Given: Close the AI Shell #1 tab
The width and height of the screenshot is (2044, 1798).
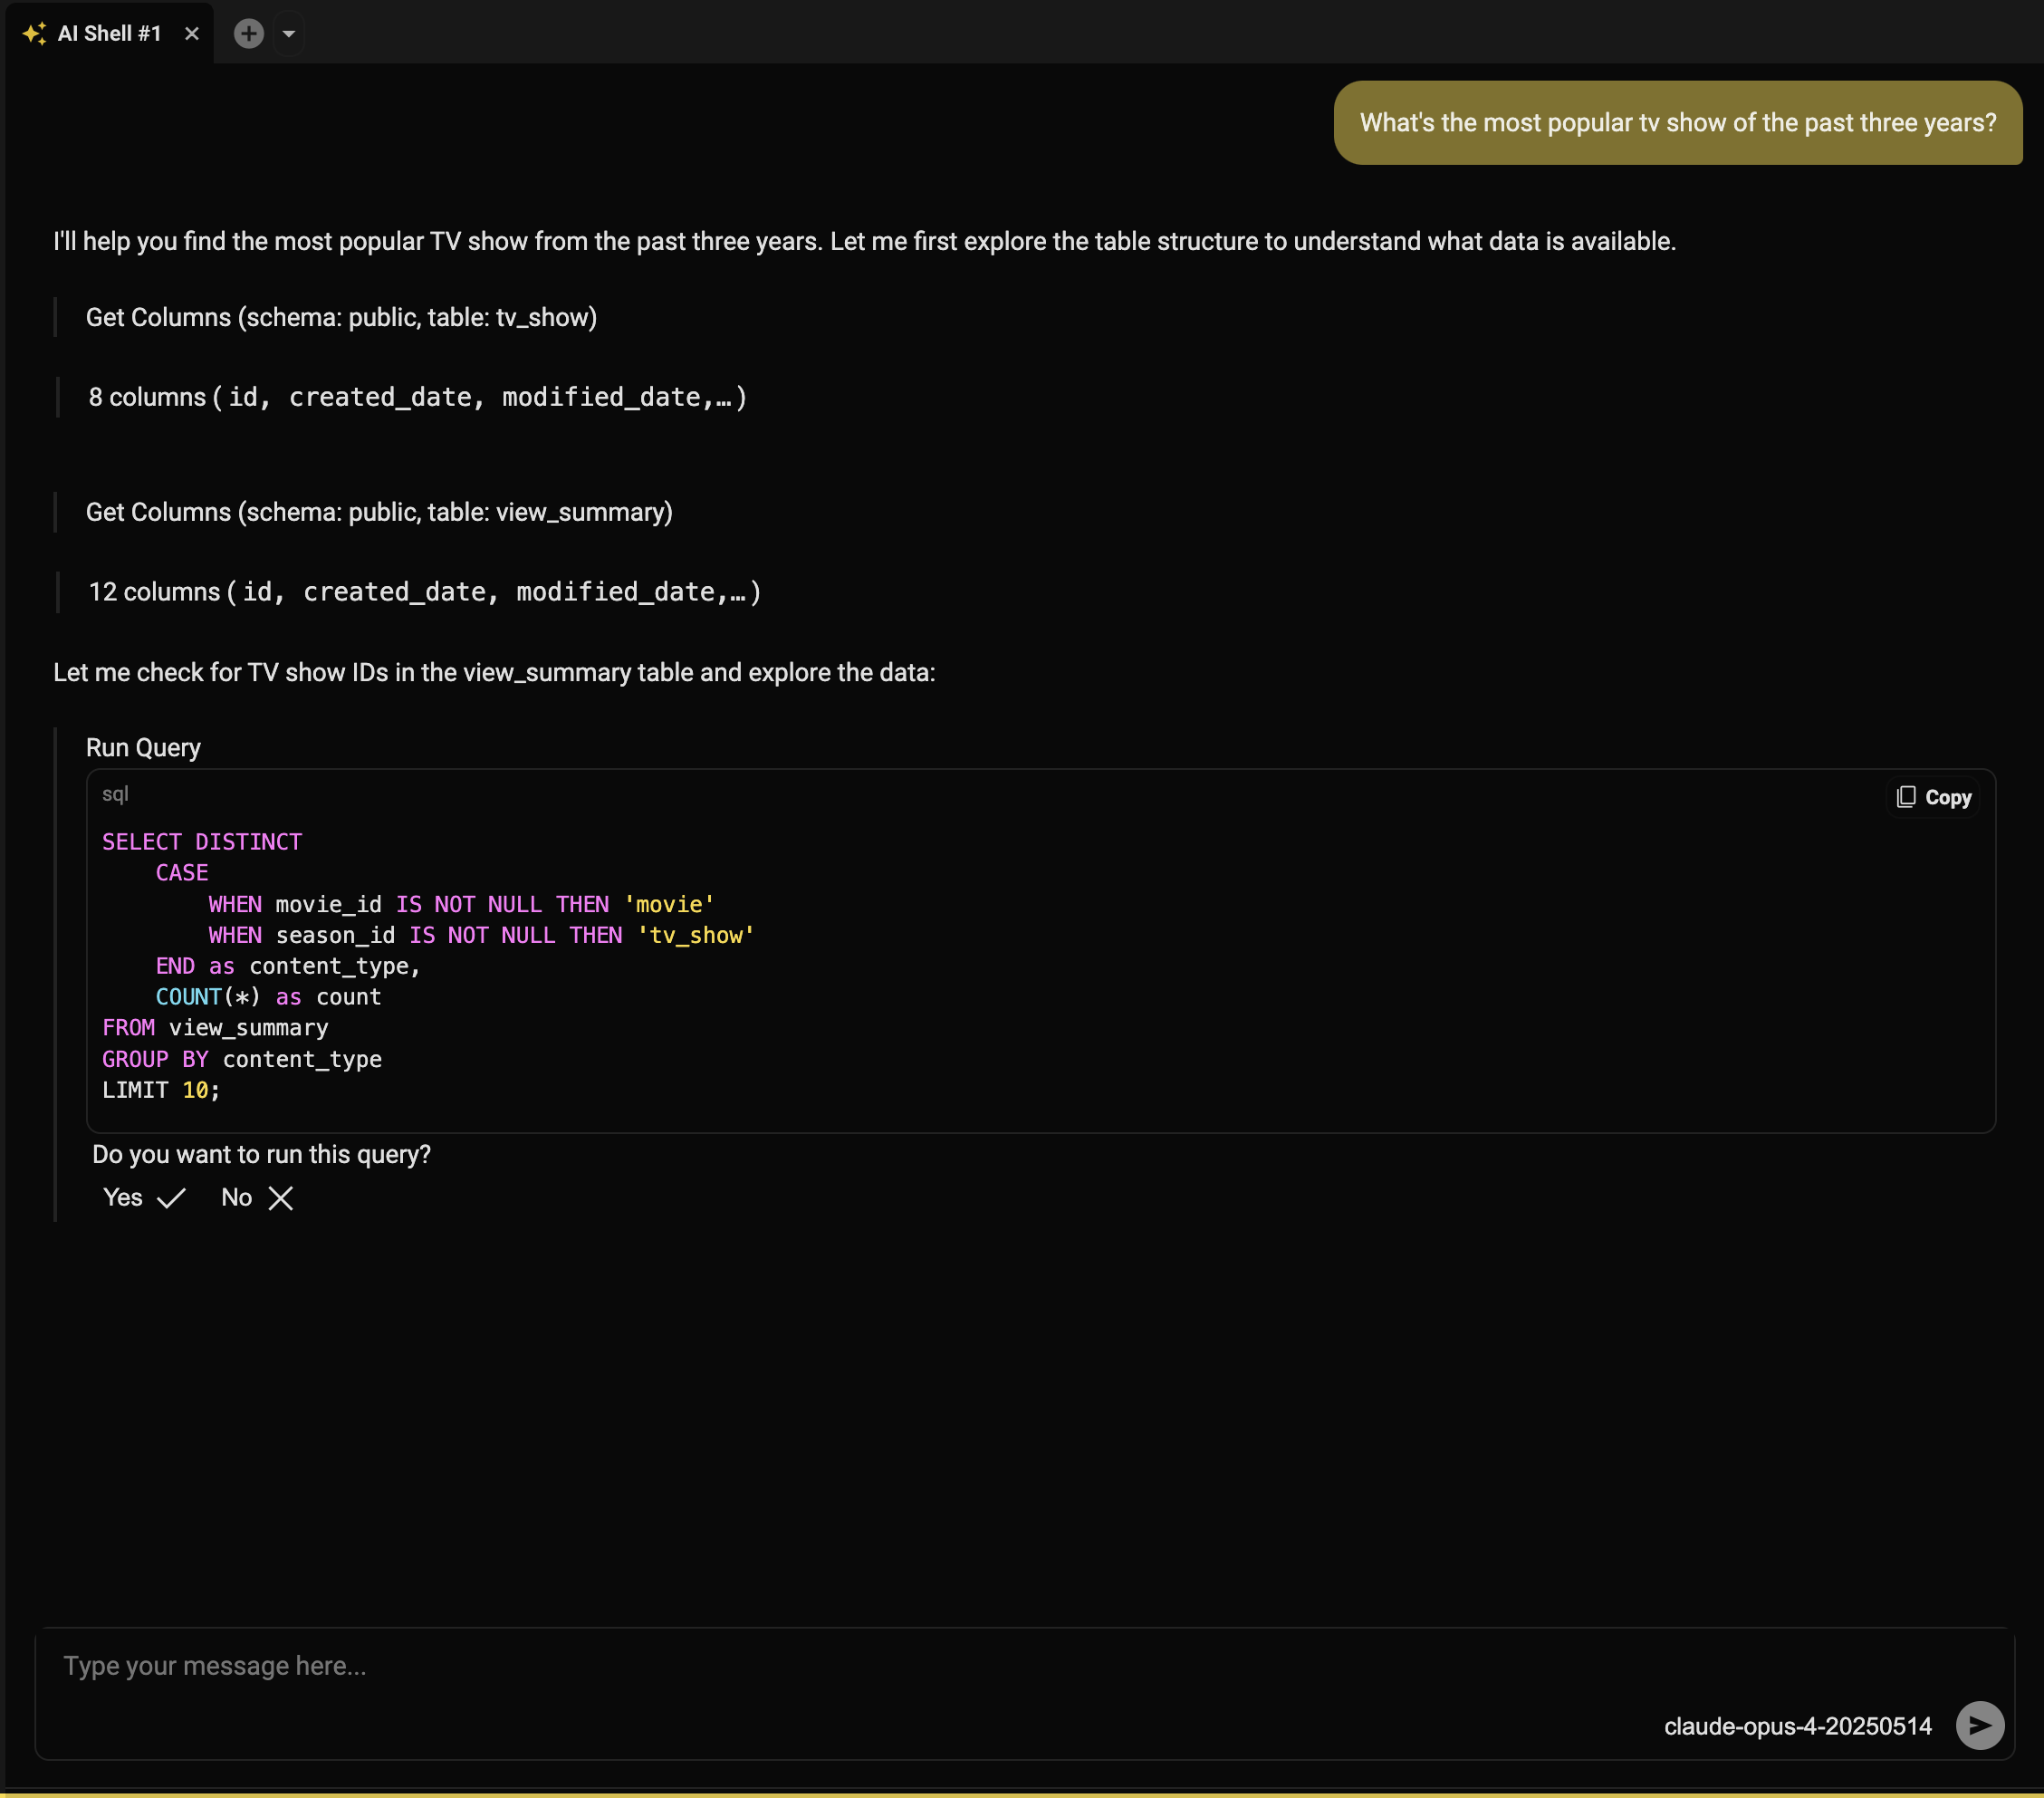Looking at the screenshot, I should click(x=192, y=34).
